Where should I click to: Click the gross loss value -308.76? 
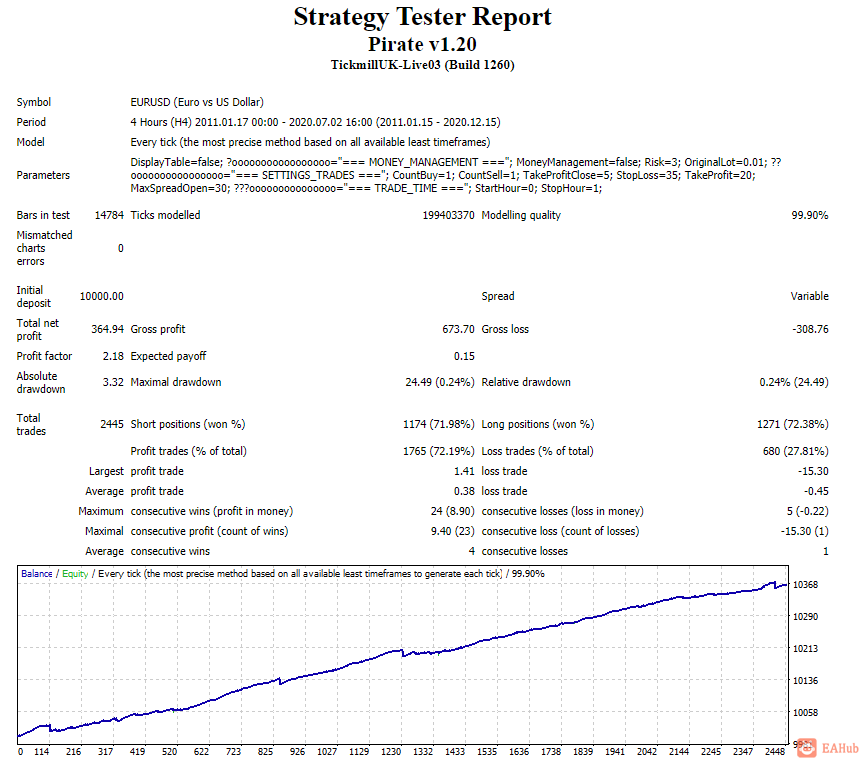tap(810, 329)
